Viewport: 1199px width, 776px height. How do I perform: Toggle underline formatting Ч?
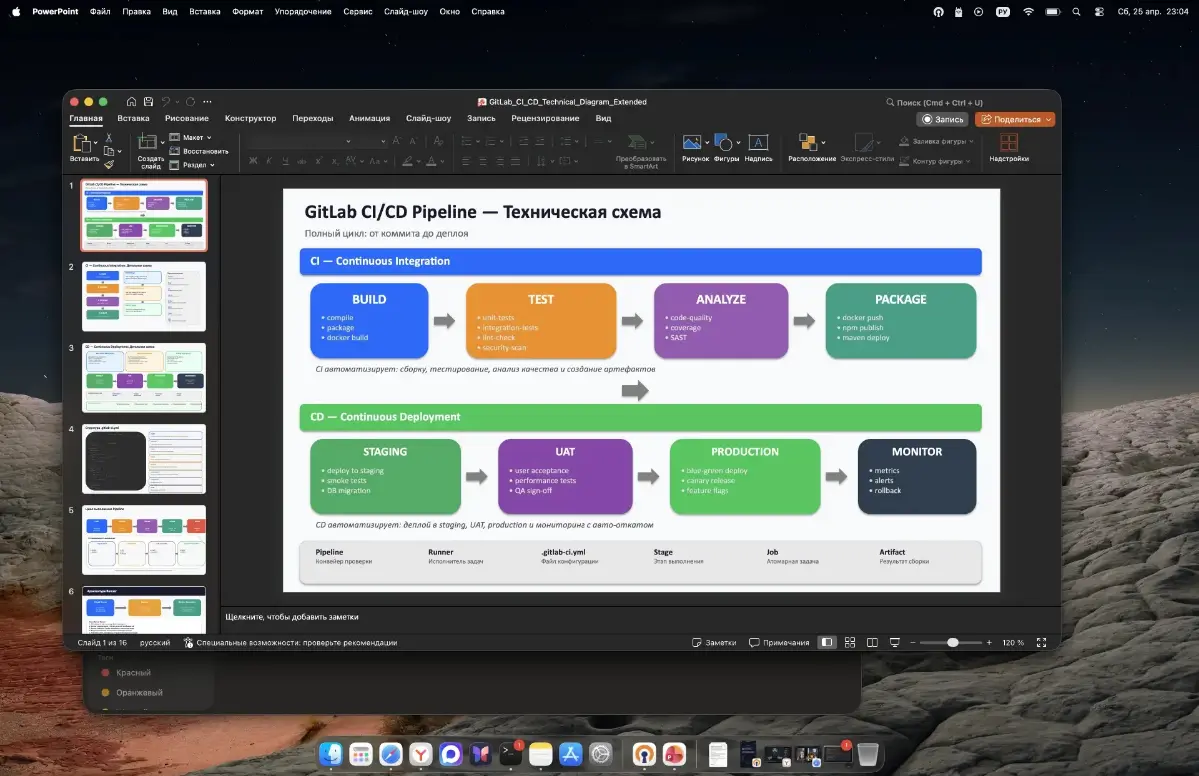(285, 161)
